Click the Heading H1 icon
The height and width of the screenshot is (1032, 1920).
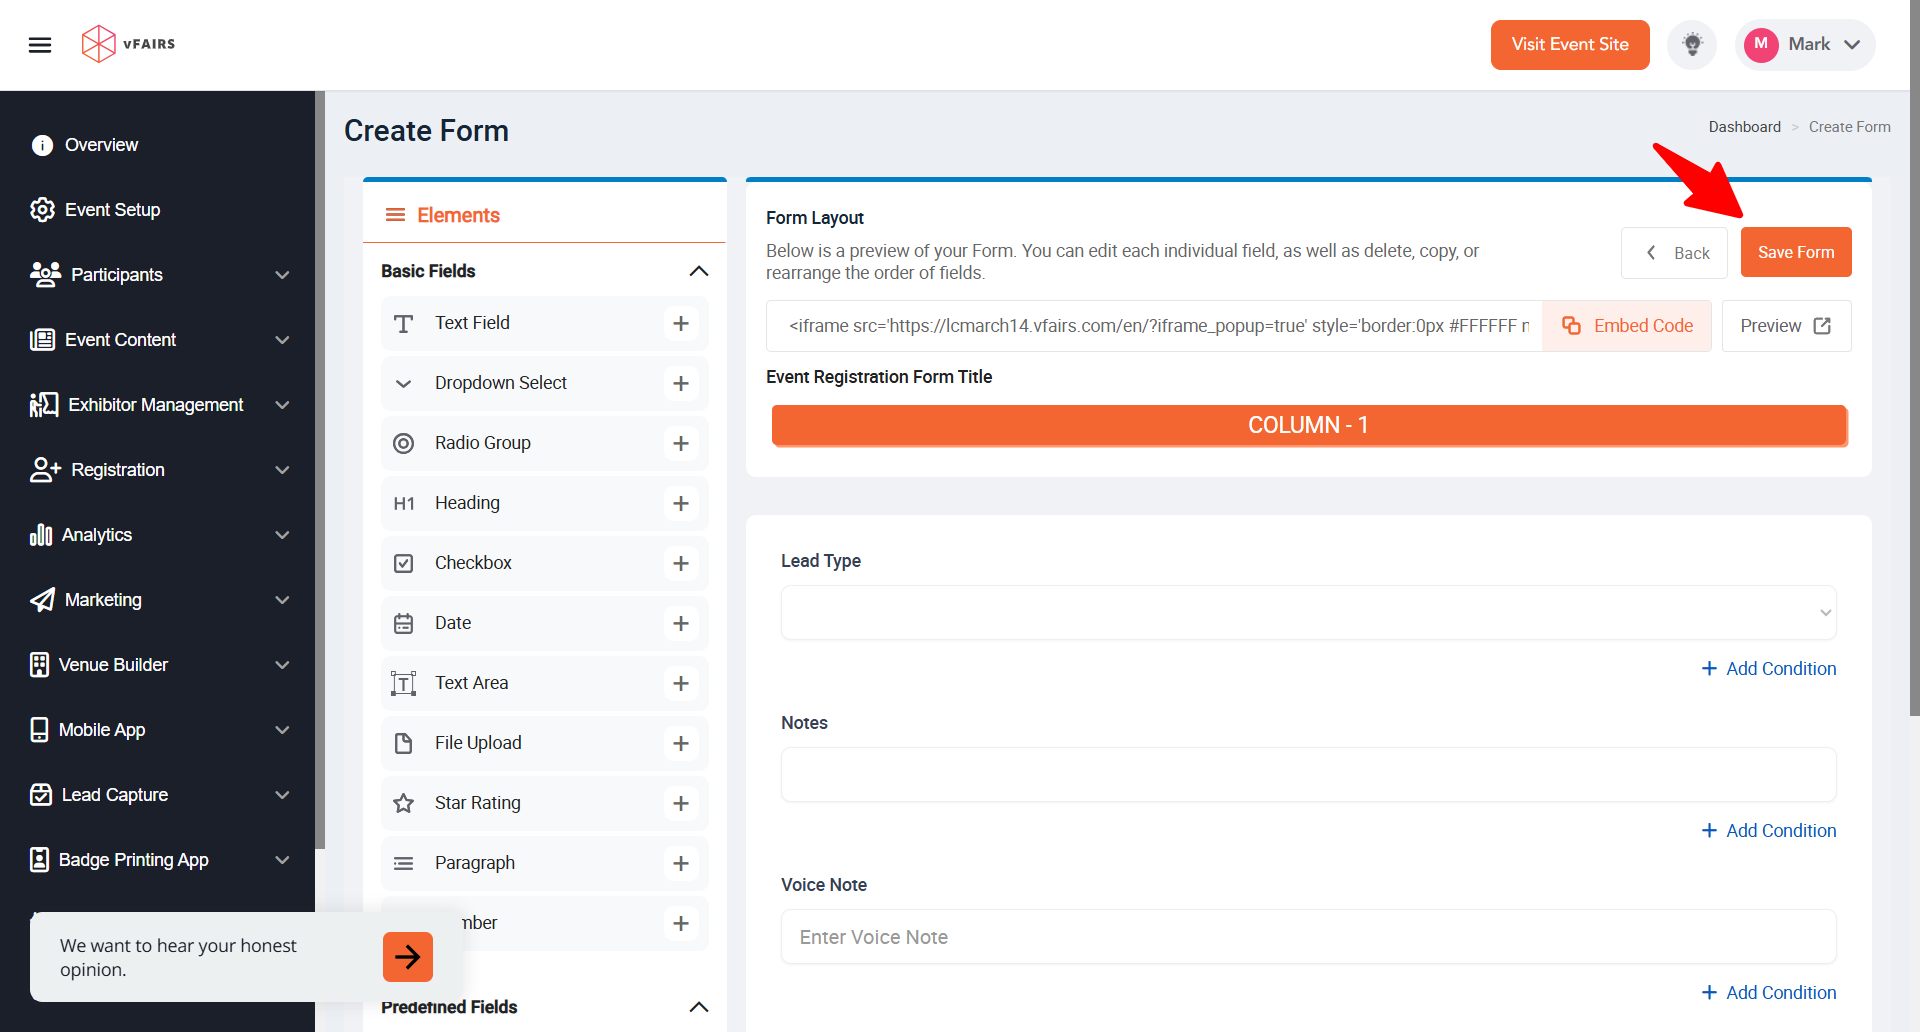pos(404,503)
